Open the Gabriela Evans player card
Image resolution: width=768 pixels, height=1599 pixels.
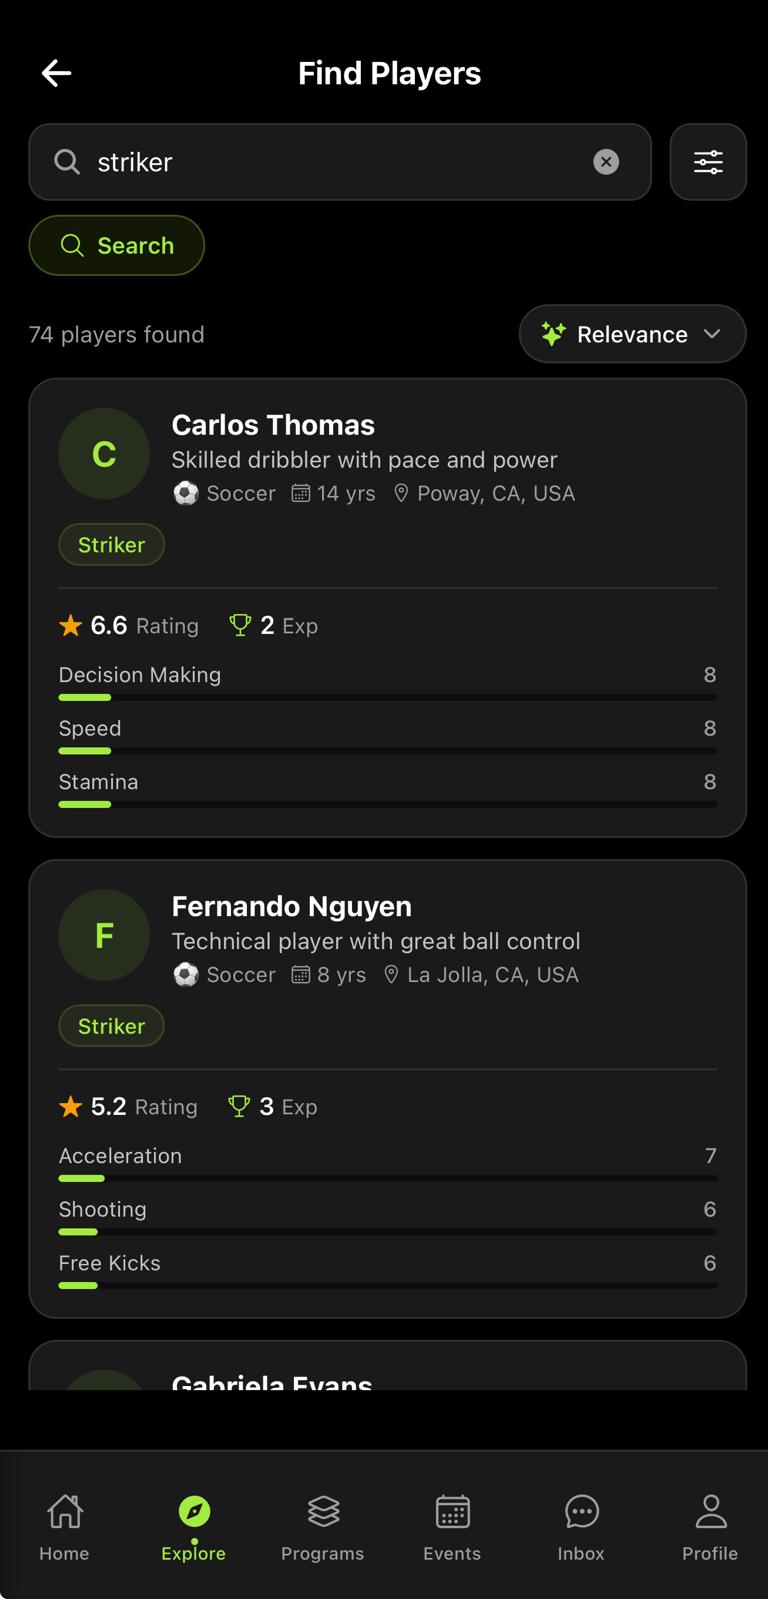point(388,1366)
